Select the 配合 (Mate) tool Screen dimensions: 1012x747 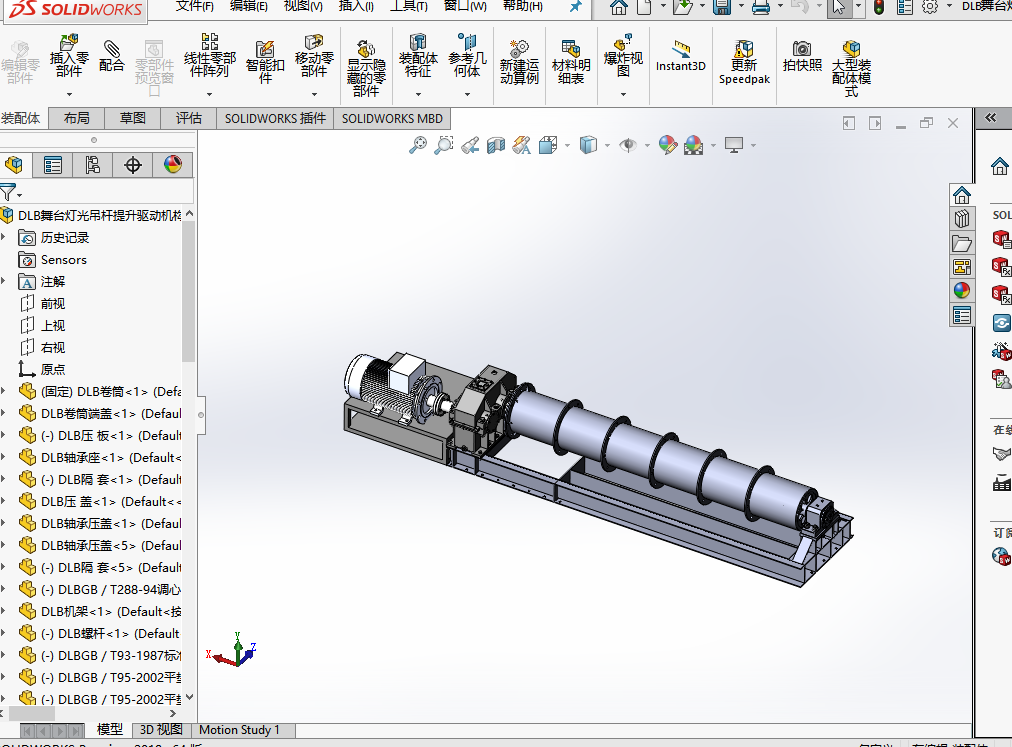click(111, 56)
